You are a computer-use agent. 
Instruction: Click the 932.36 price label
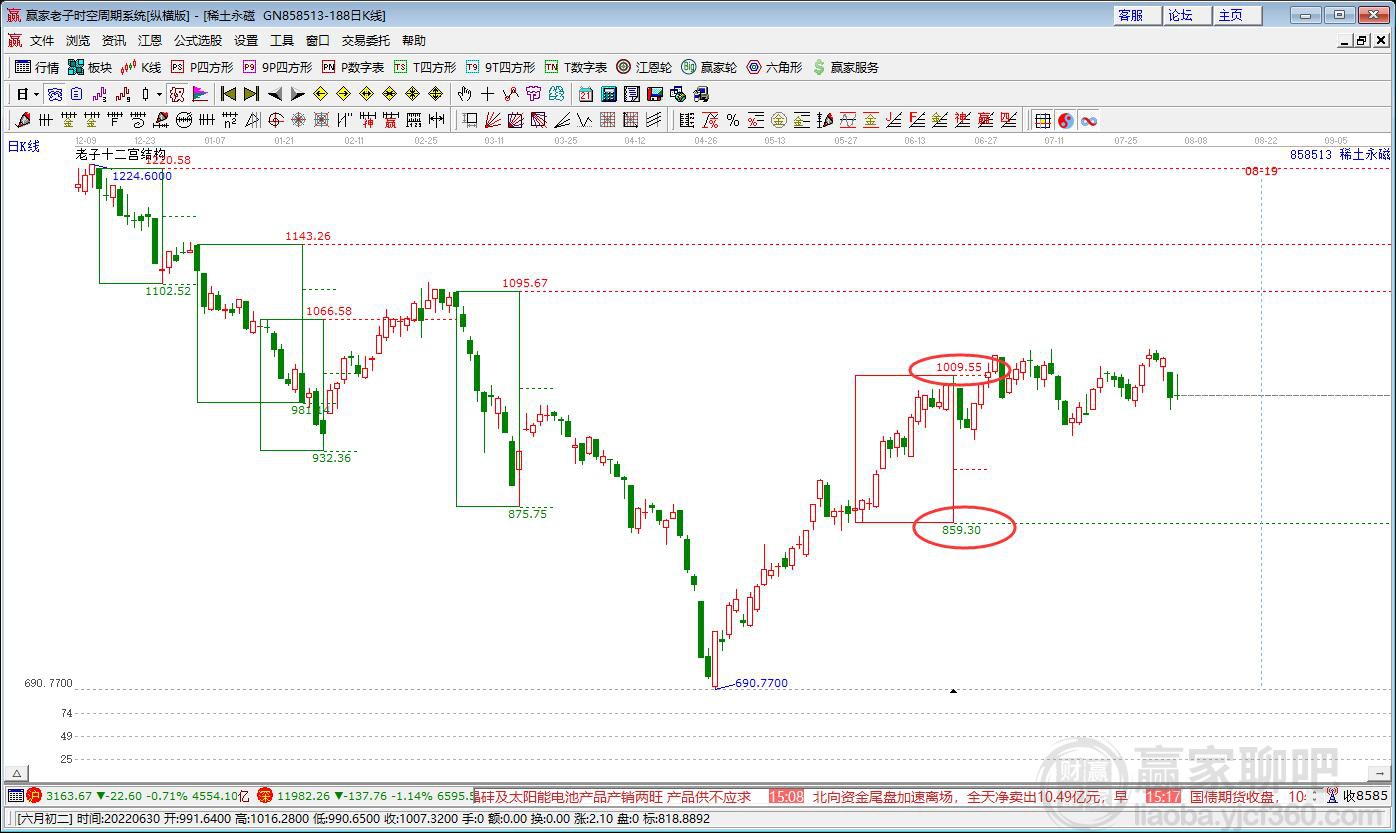click(x=332, y=457)
